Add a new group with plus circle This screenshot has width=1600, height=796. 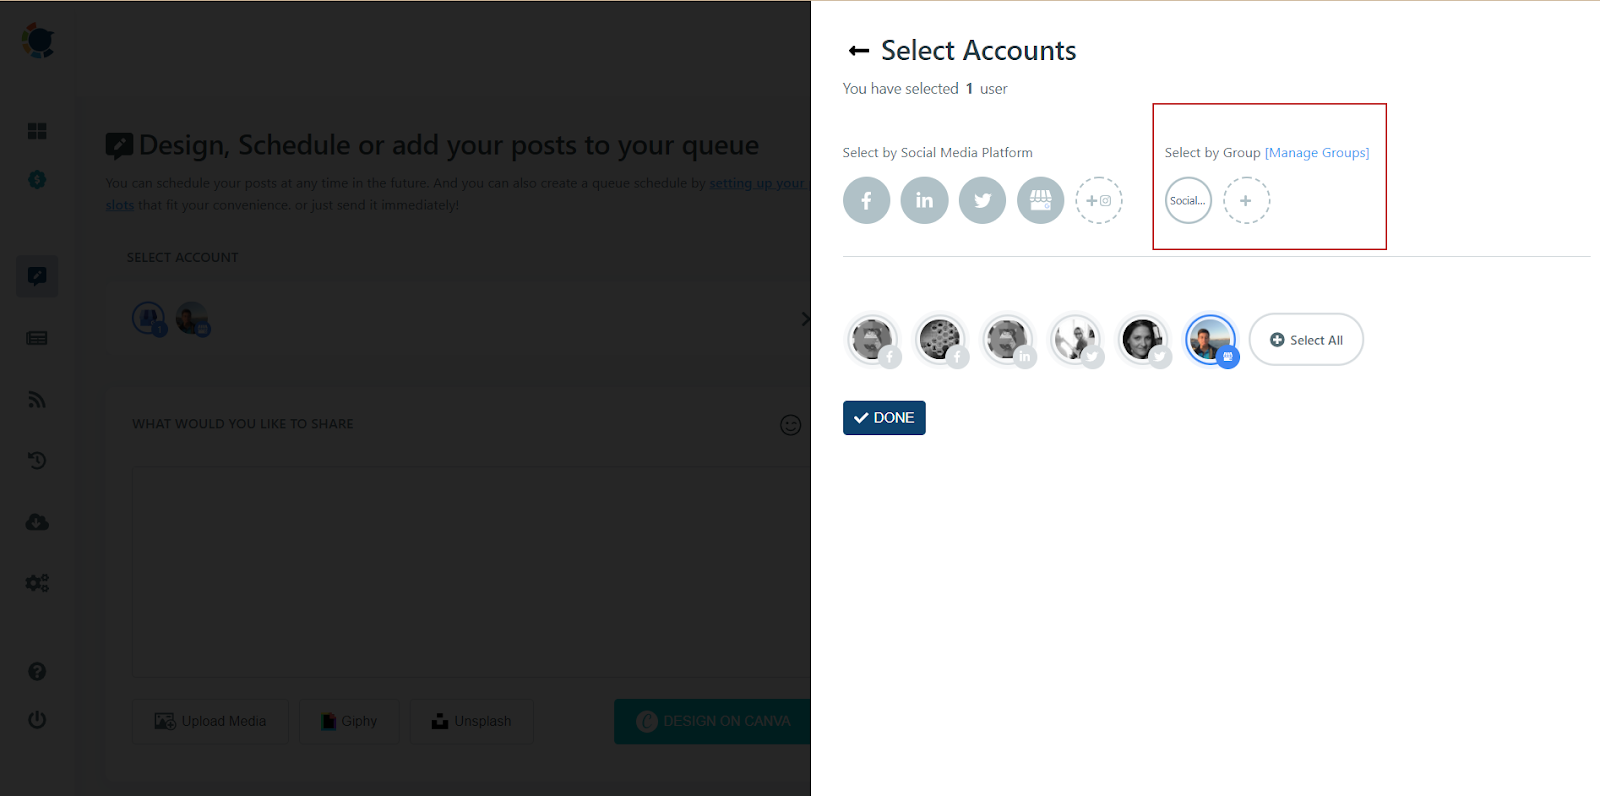pyautogui.click(x=1246, y=200)
